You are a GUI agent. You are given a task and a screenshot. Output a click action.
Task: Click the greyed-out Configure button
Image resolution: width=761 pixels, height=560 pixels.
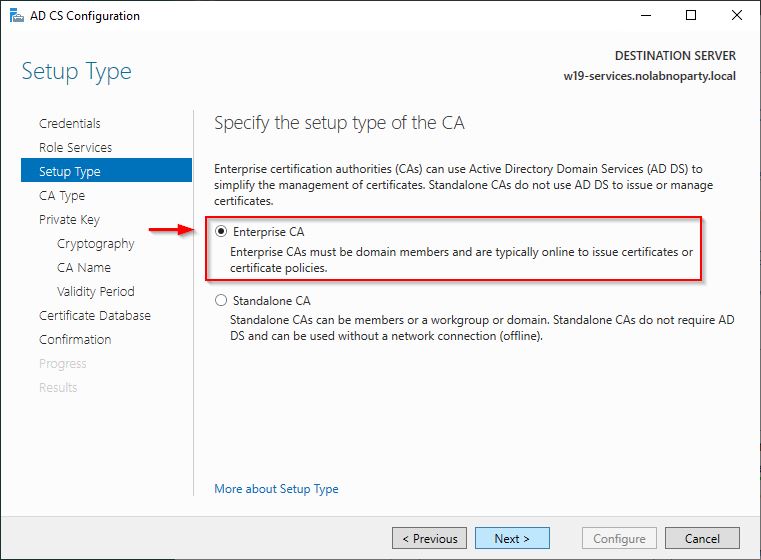click(619, 538)
